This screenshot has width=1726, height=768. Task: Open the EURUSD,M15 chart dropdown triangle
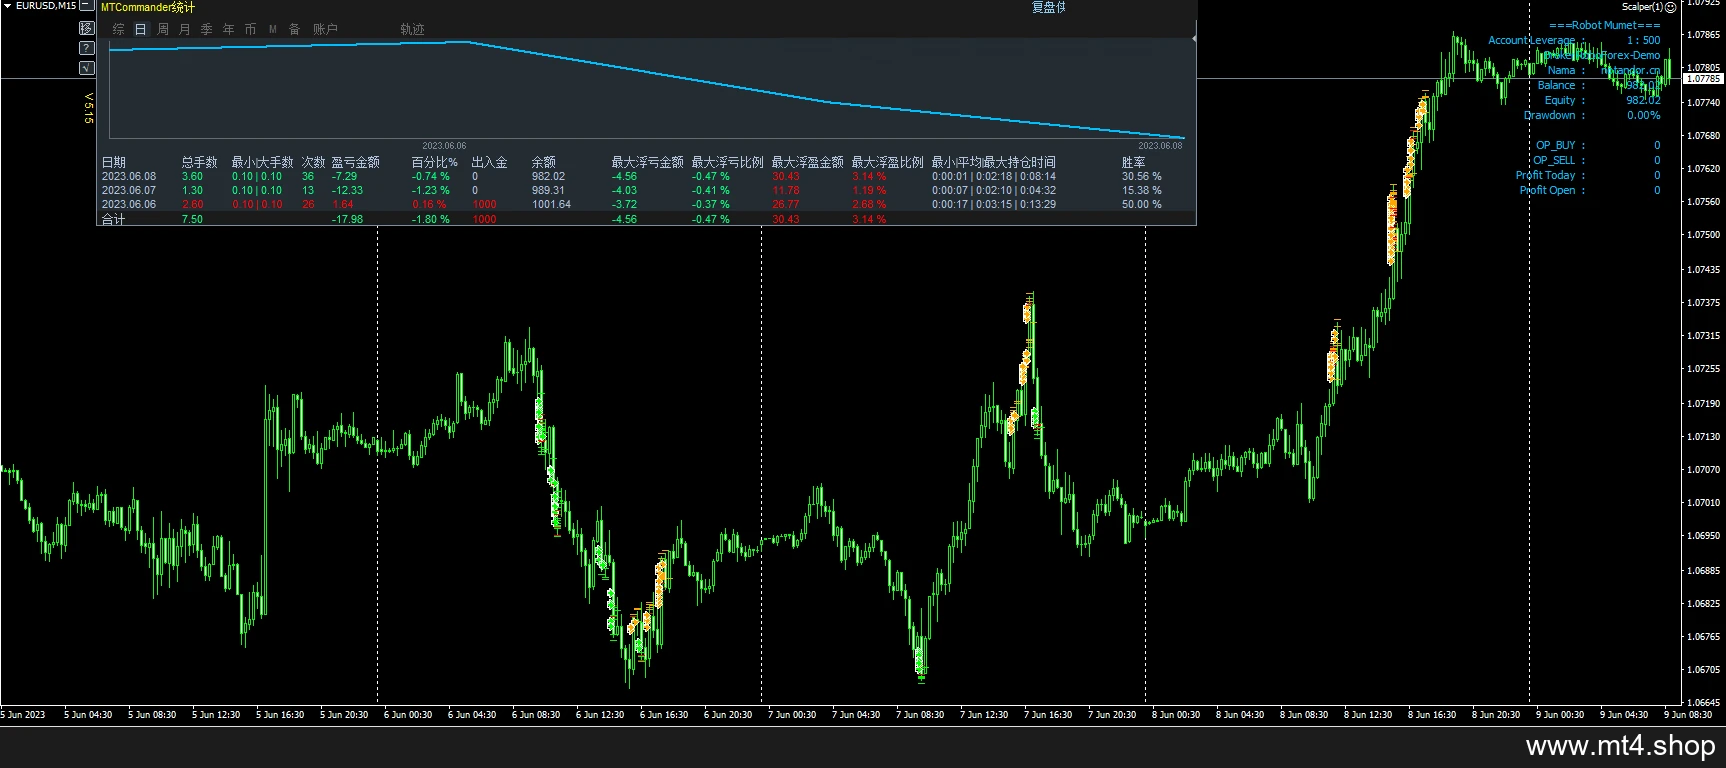(8, 6)
